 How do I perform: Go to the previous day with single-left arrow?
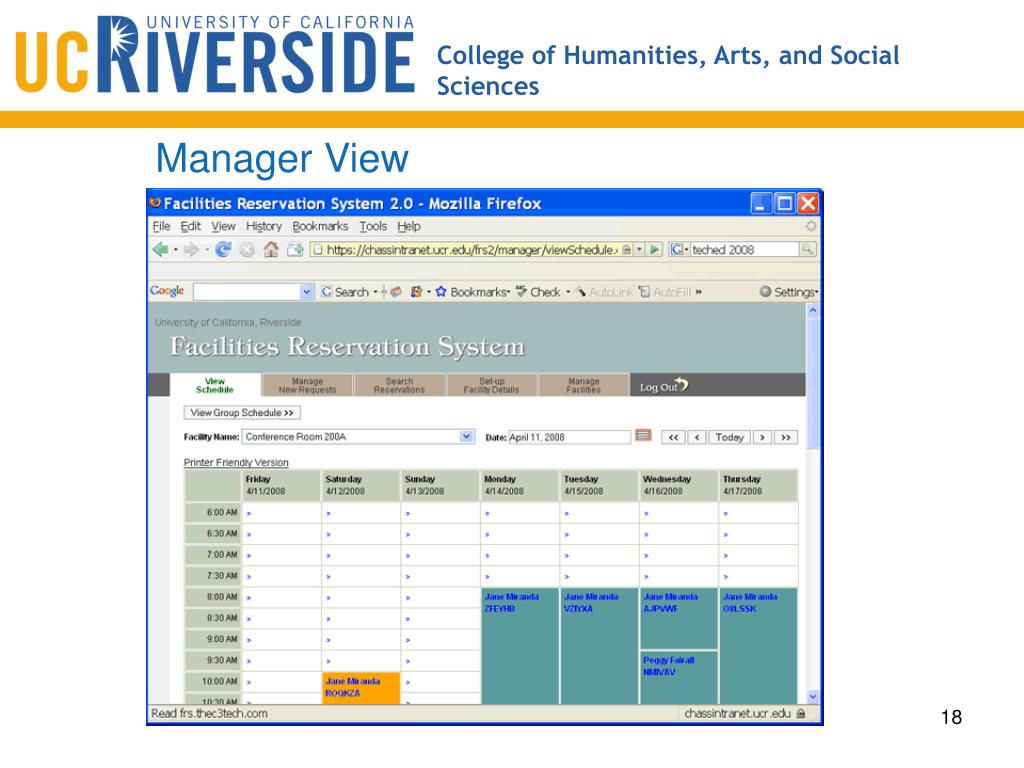[x=697, y=437]
